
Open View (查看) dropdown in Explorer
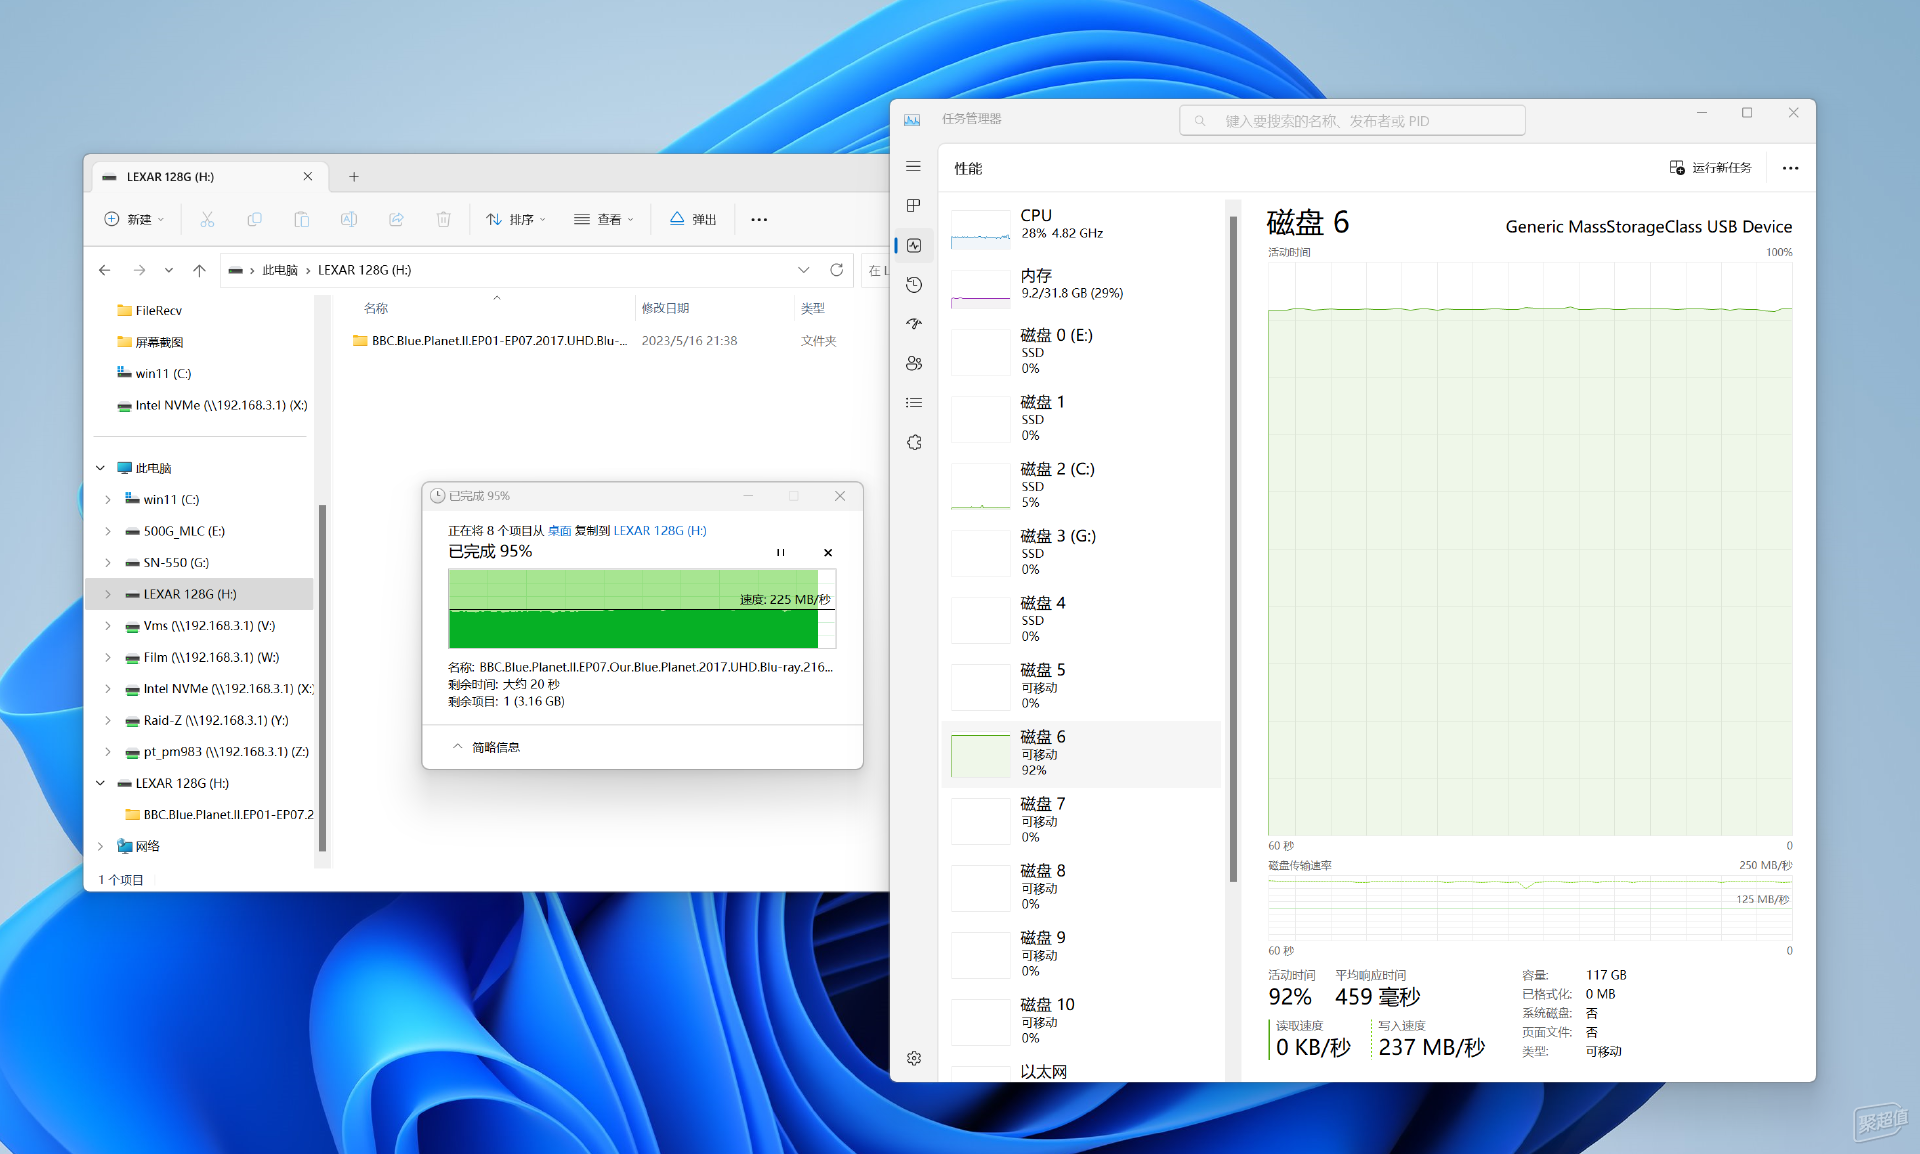pyautogui.click(x=604, y=219)
